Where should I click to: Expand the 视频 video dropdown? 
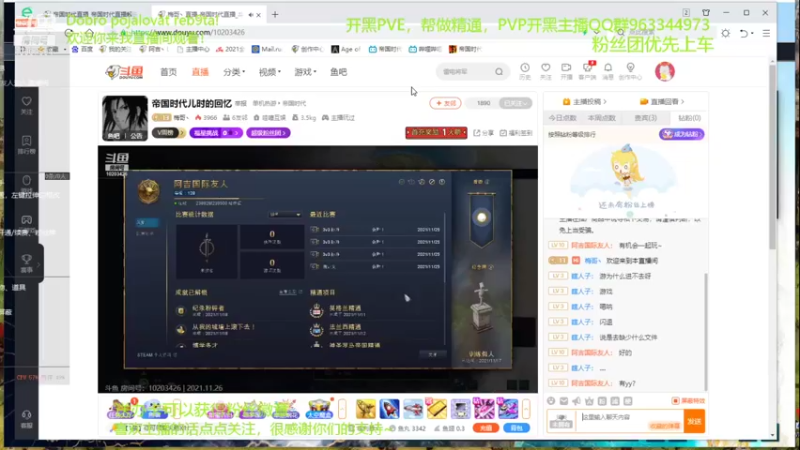pyautogui.click(x=269, y=72)
